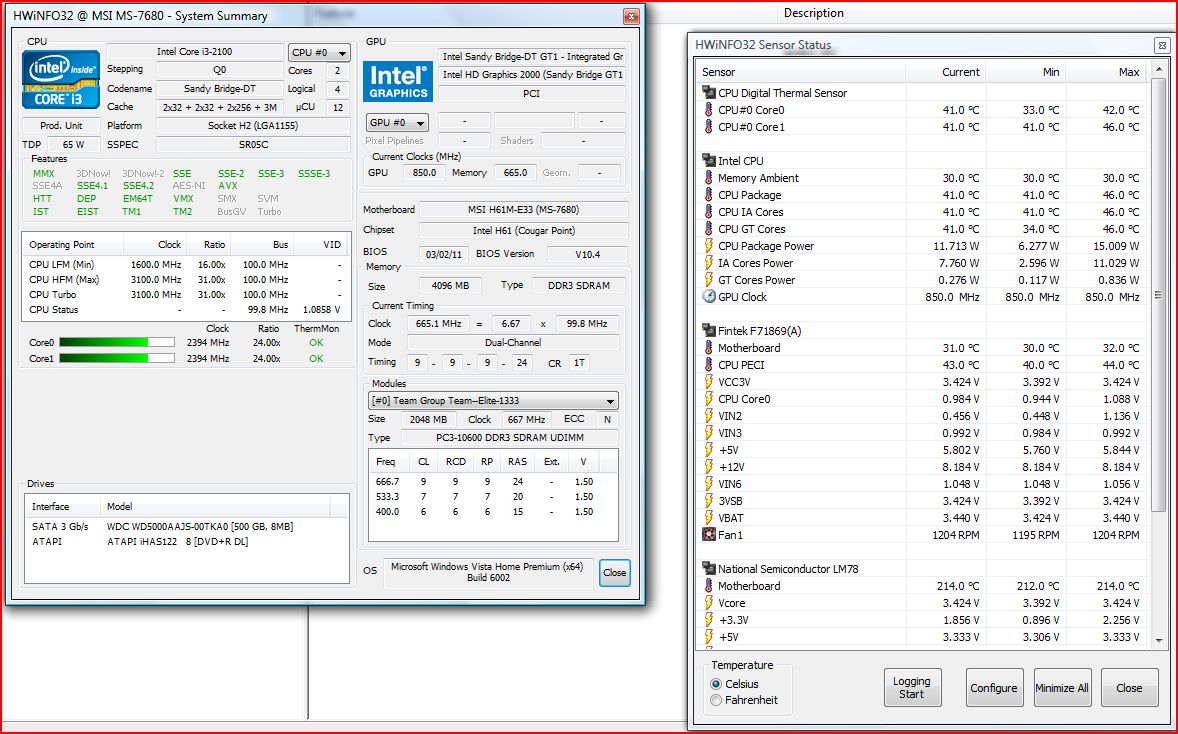The height and width of the screenshot is (734, 1178).
Task: Click the CPU LFM (Min) row
Action: coord(186,264)
